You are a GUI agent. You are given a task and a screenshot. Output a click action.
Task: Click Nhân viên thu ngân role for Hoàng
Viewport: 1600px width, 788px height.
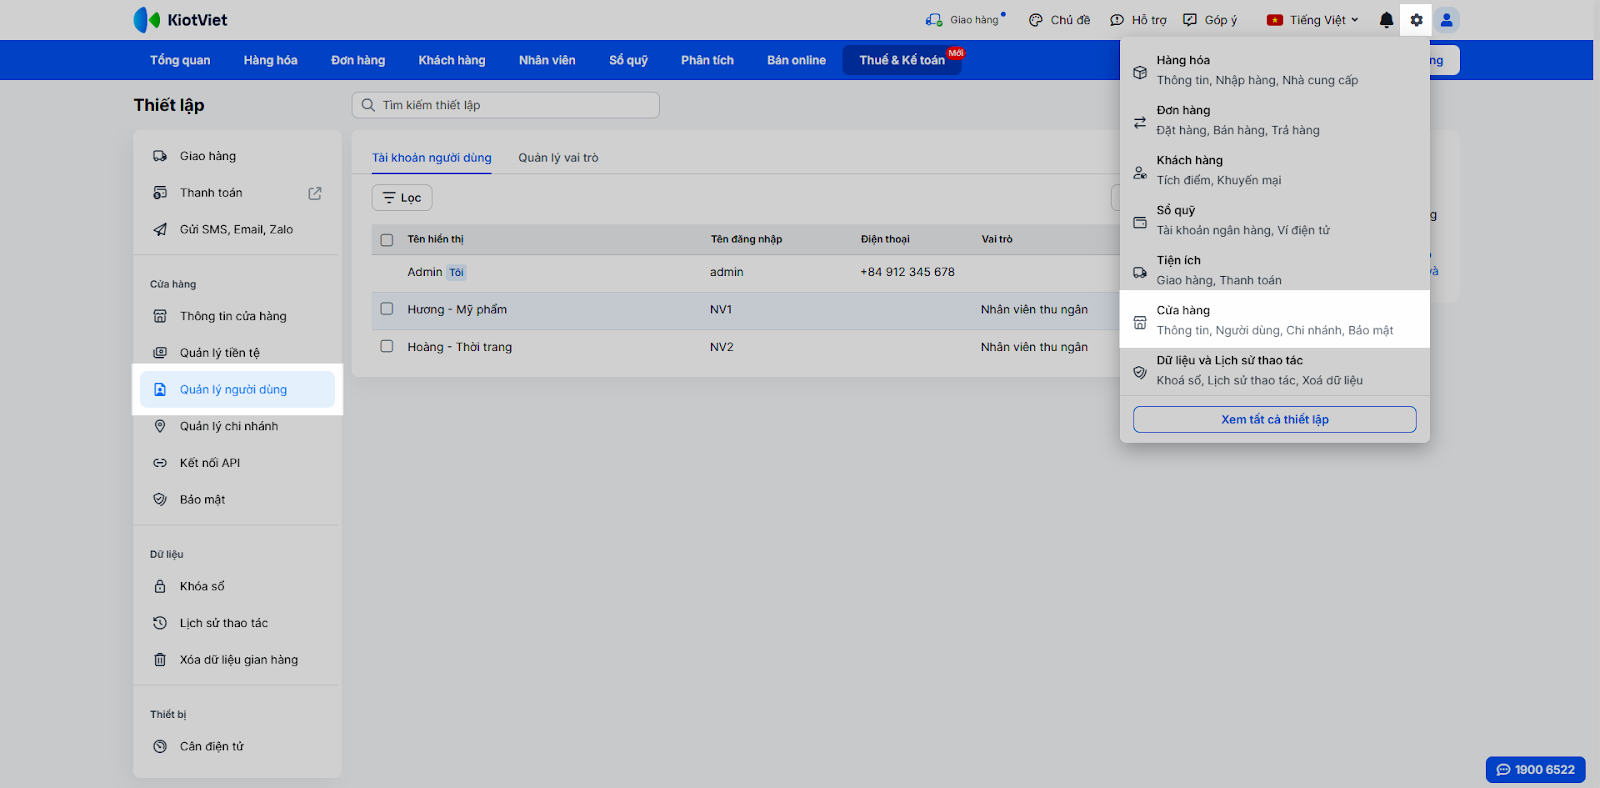1034,347
